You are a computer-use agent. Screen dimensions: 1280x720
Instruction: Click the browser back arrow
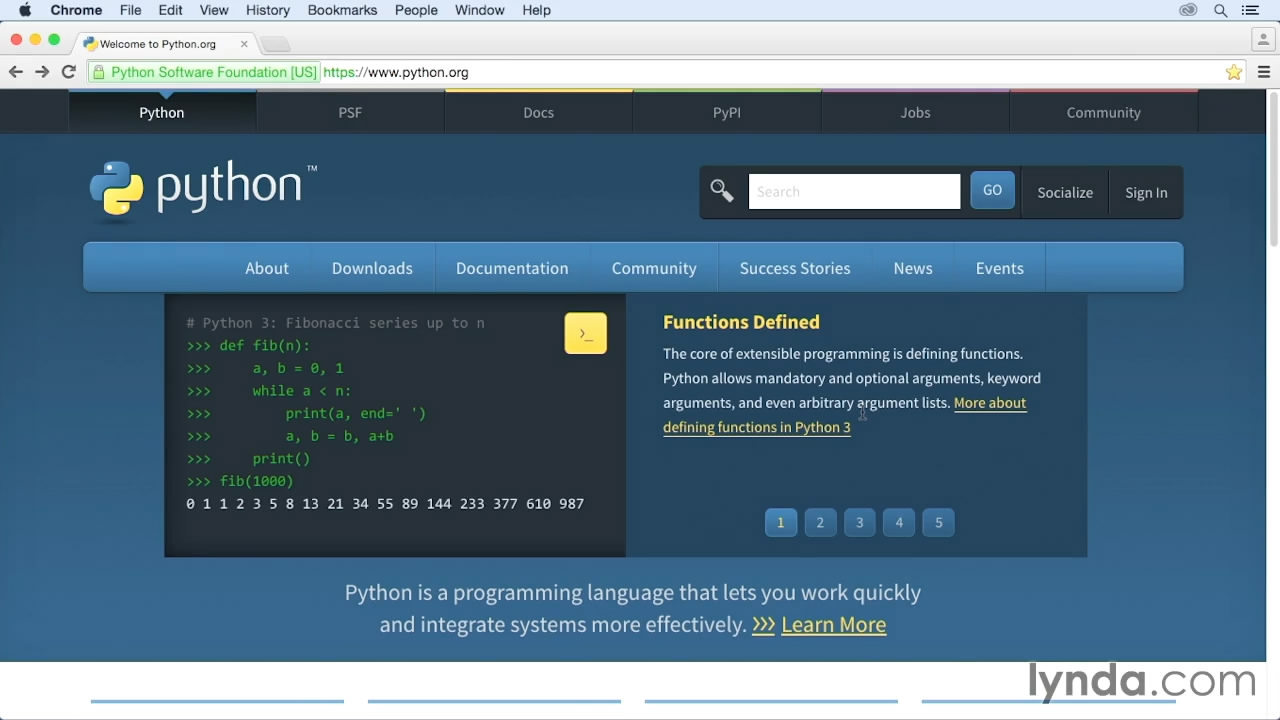[x=15, y=72]
